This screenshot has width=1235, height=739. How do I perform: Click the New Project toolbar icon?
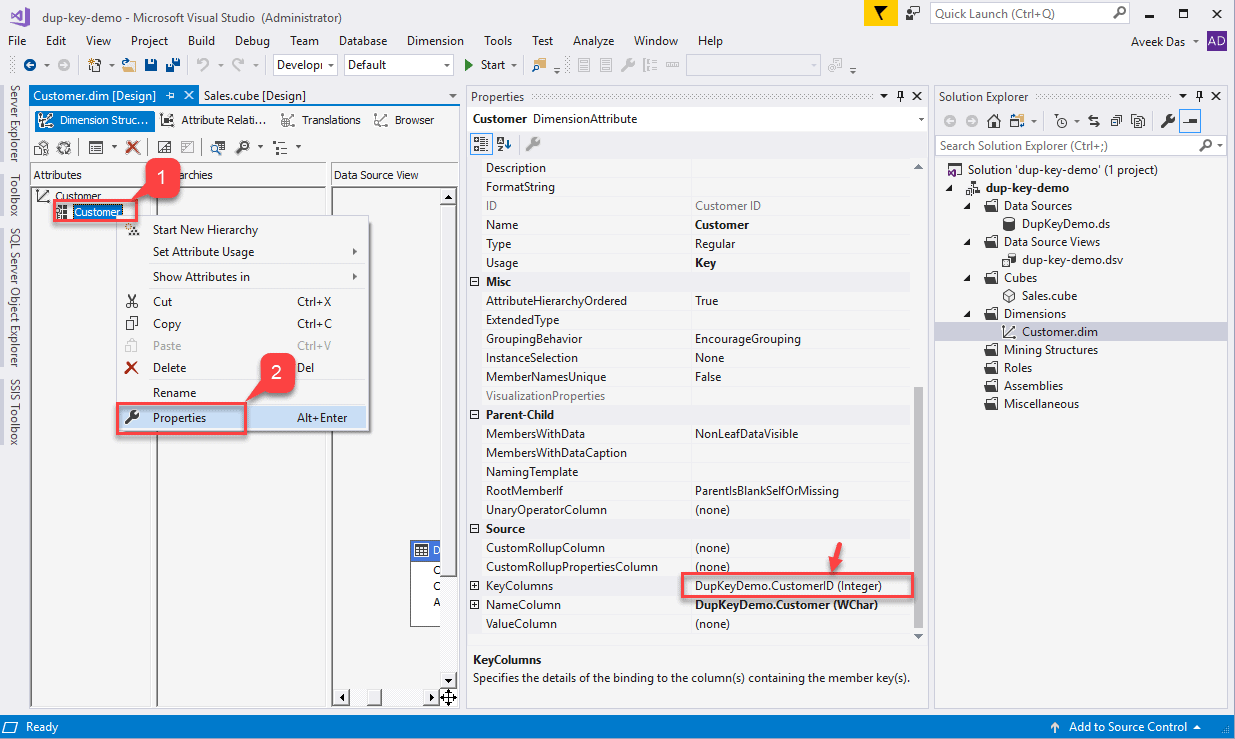(94, 65)
